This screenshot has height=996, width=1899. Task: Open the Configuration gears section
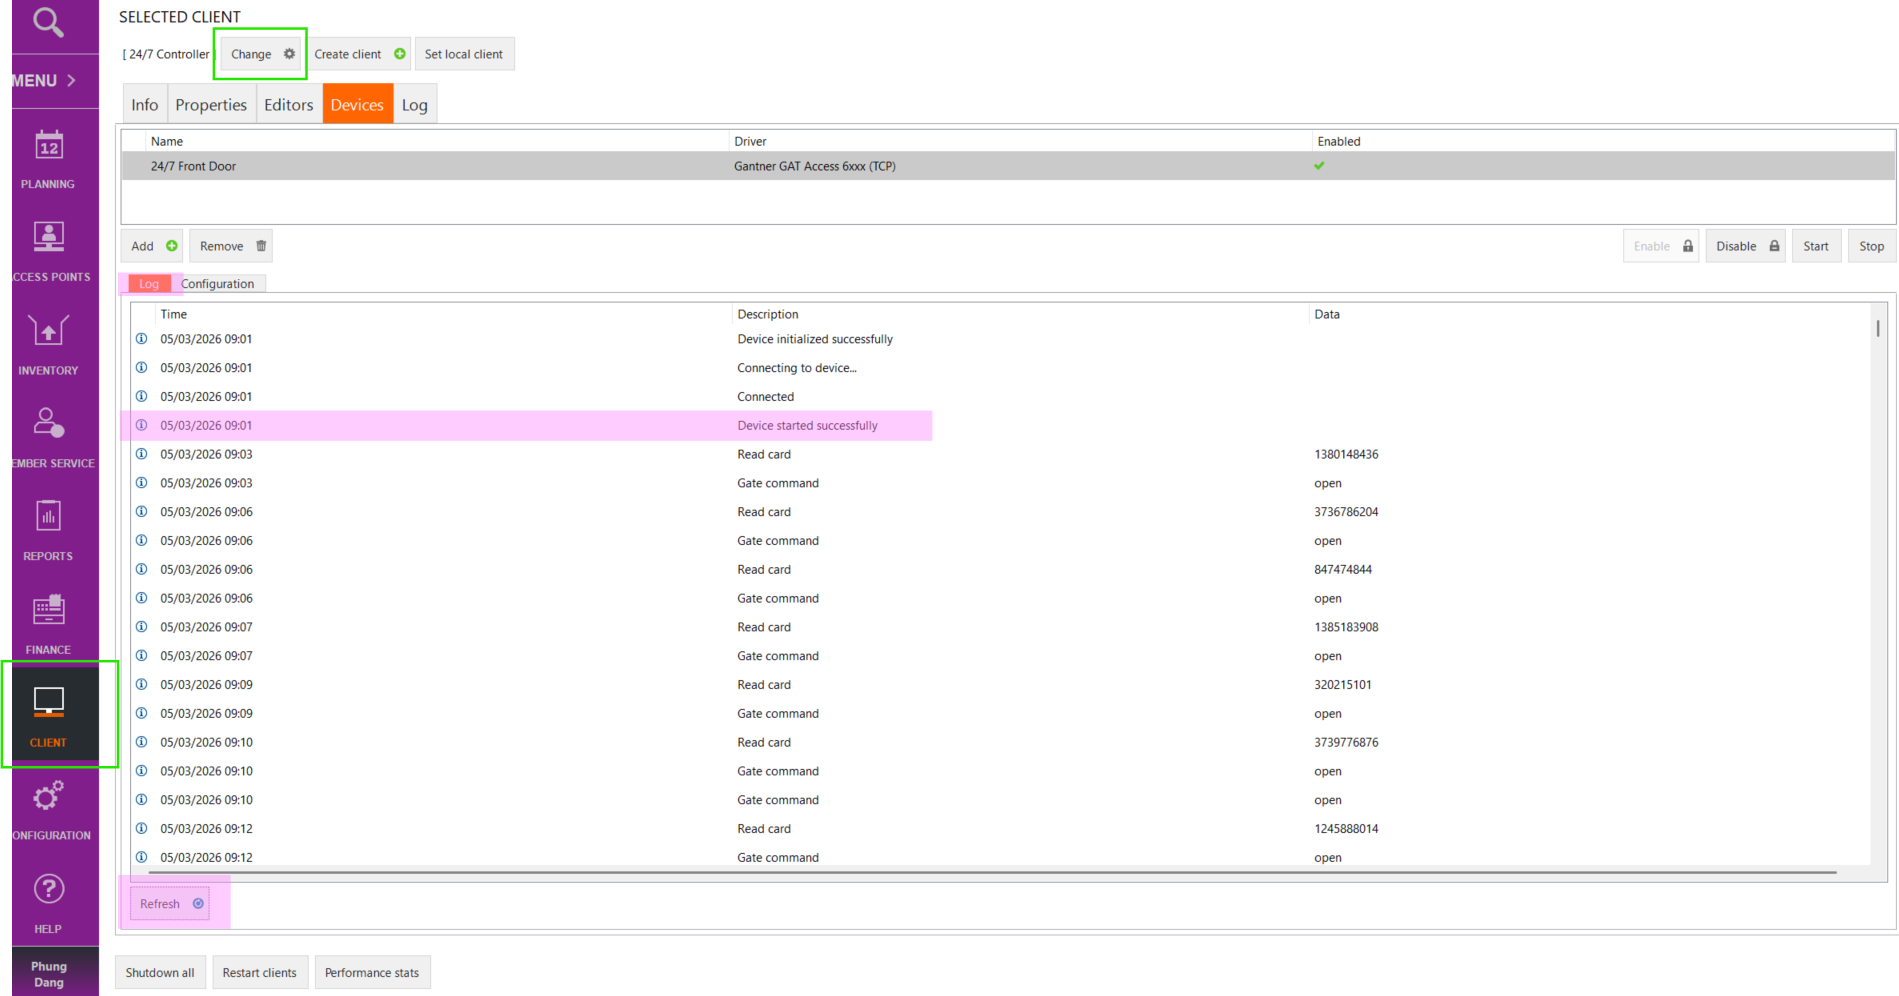pos(49,810)
